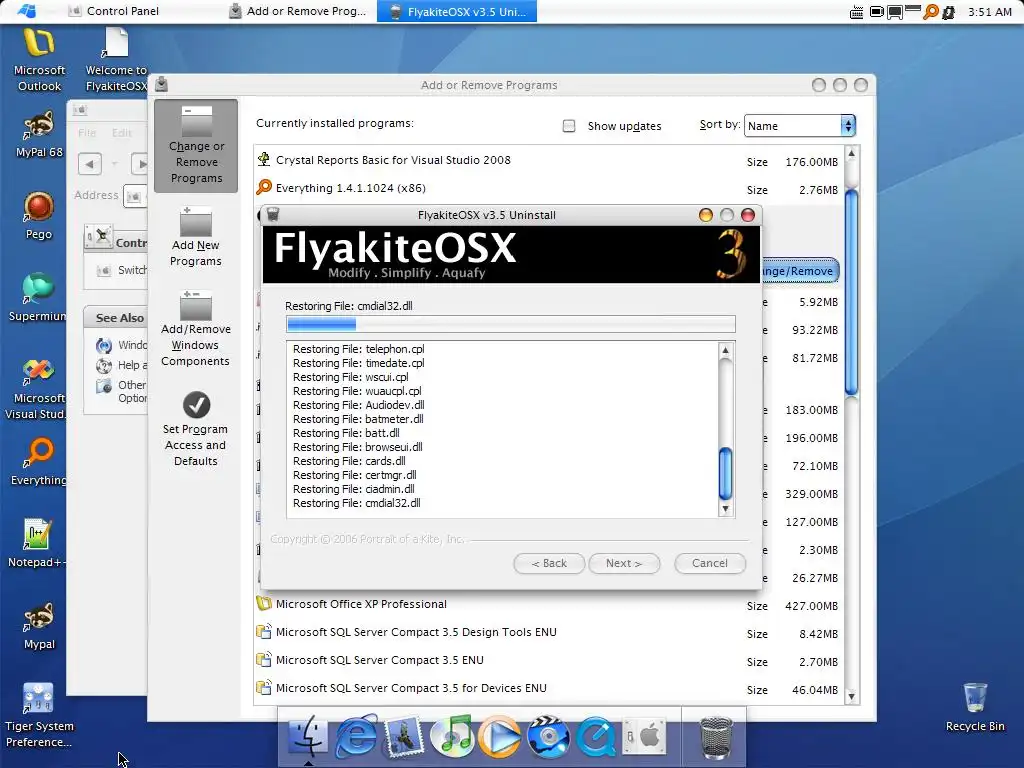Launch Pego desktop shortcut

coord(39,216)
